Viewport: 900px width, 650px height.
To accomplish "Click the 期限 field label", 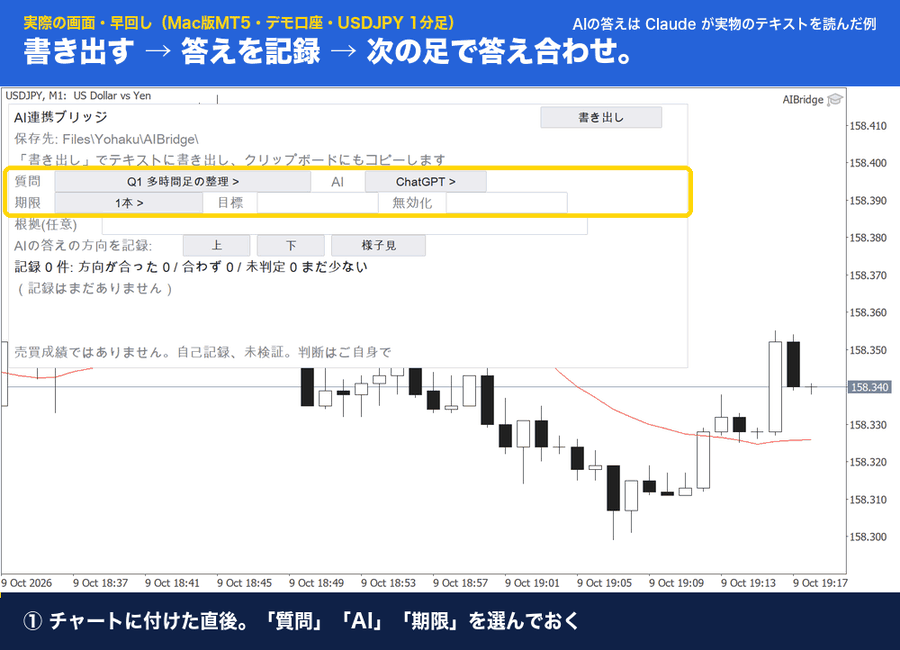I will click(28, 203).
